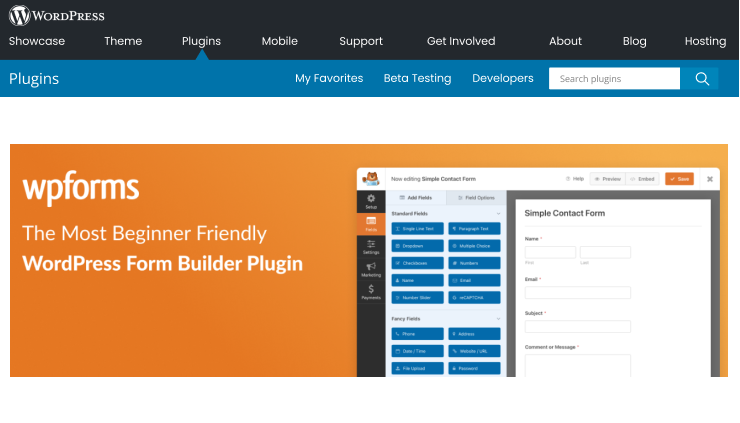
Task: Add a Password field
Action: pos(474,368)
